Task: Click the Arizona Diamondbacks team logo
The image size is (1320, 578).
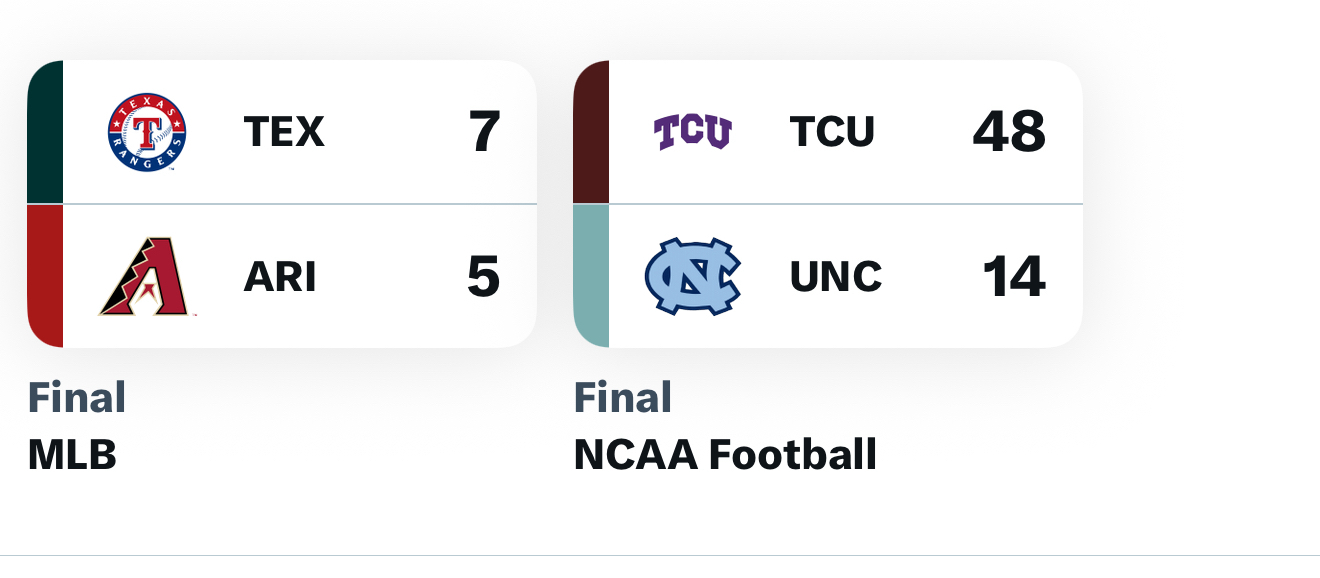Action: 145,277
